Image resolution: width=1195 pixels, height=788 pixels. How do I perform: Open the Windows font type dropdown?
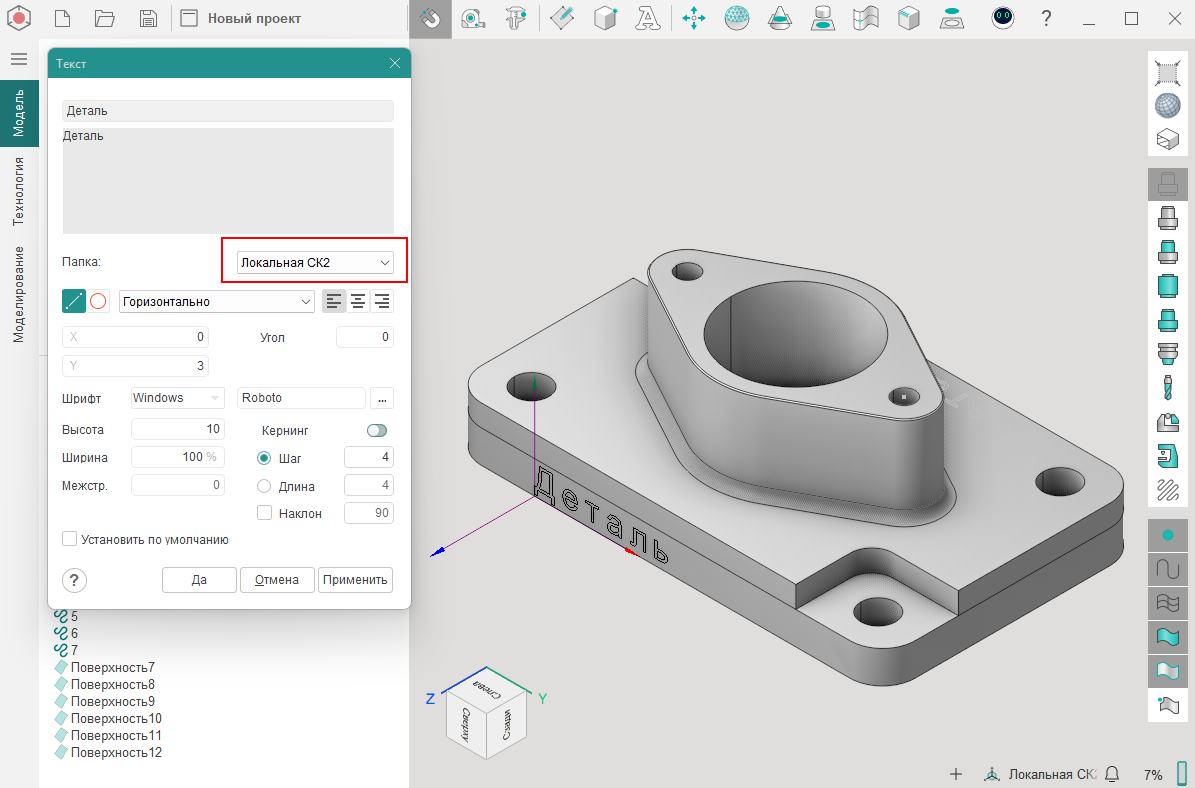pos(178,398)
